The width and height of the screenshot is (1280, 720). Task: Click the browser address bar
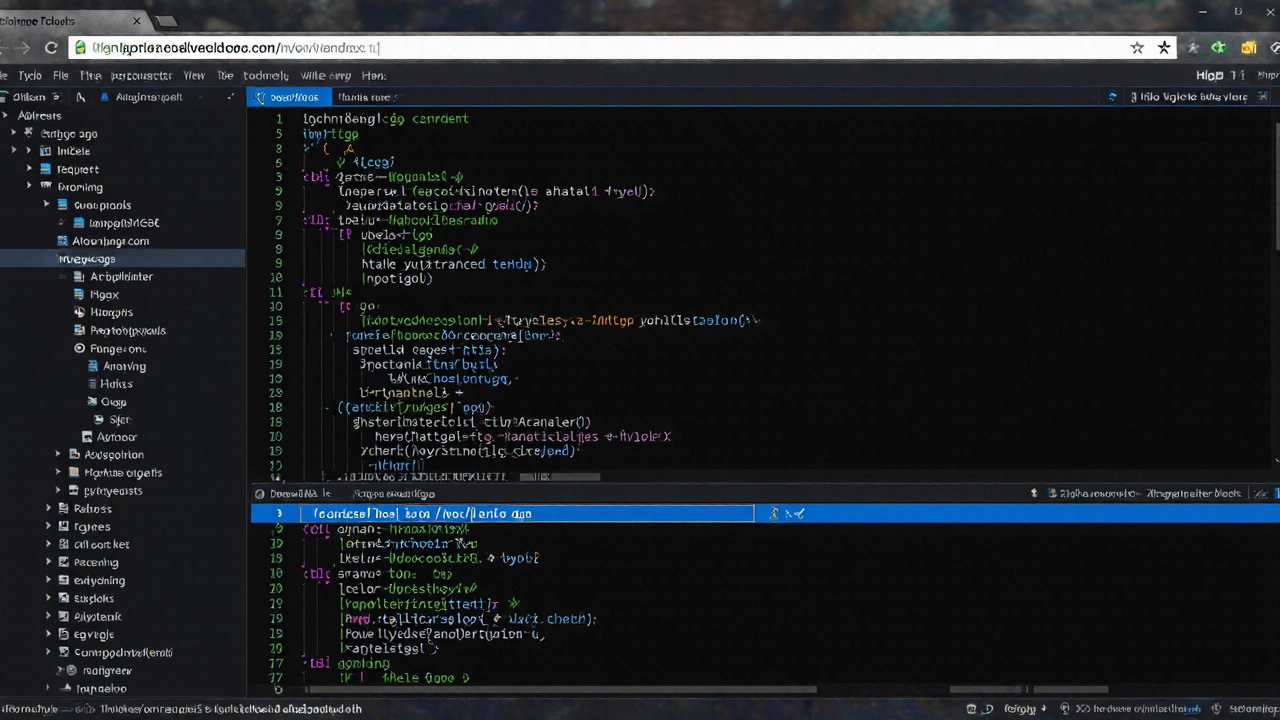[600, 47]
